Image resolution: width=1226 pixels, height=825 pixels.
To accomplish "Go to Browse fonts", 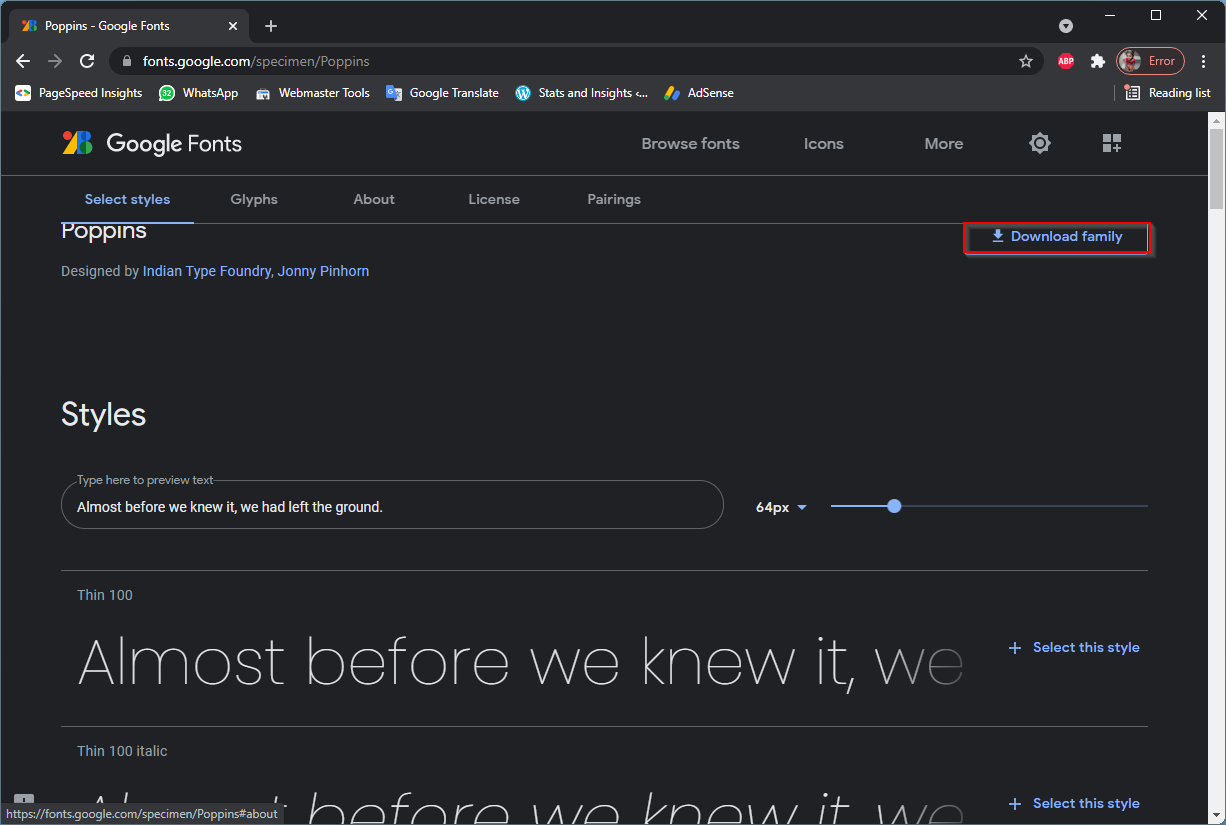I will tap(691, 144).
